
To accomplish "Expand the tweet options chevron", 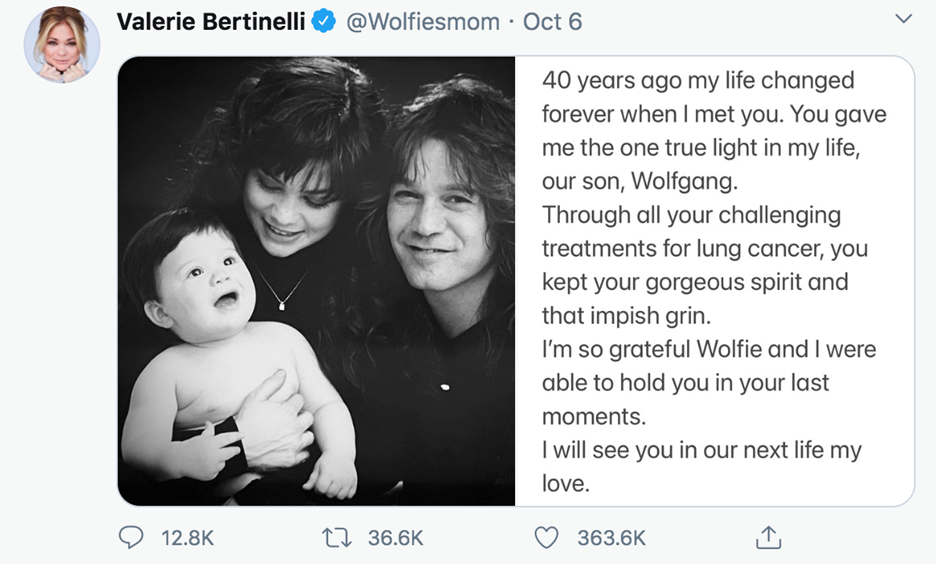I will coord(903,19).
